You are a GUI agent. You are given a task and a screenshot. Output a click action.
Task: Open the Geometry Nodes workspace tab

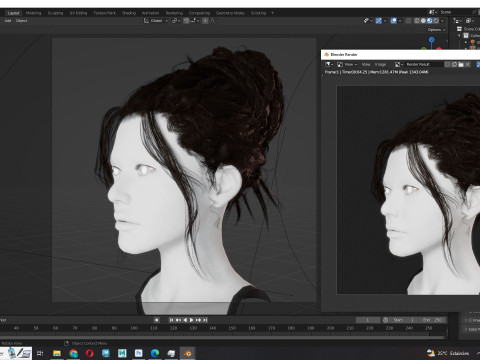click(x=230, y=13)
